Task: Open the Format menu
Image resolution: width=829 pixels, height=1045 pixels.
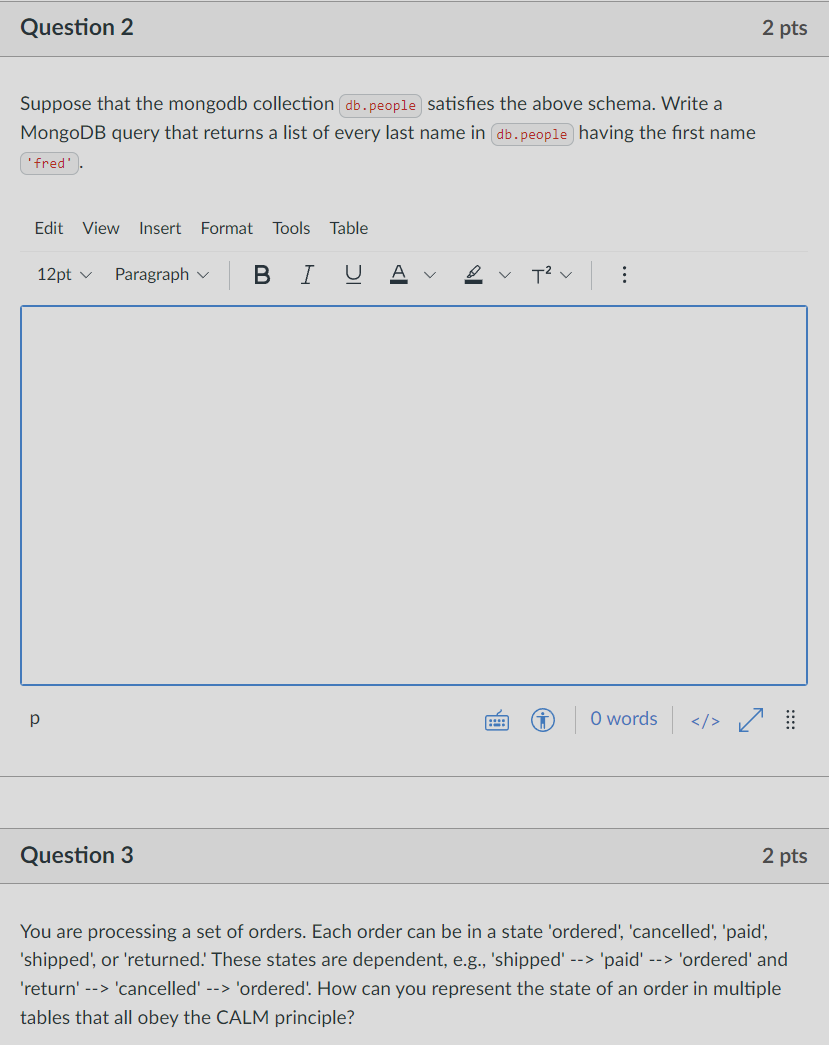Action: tap(226, 228)
